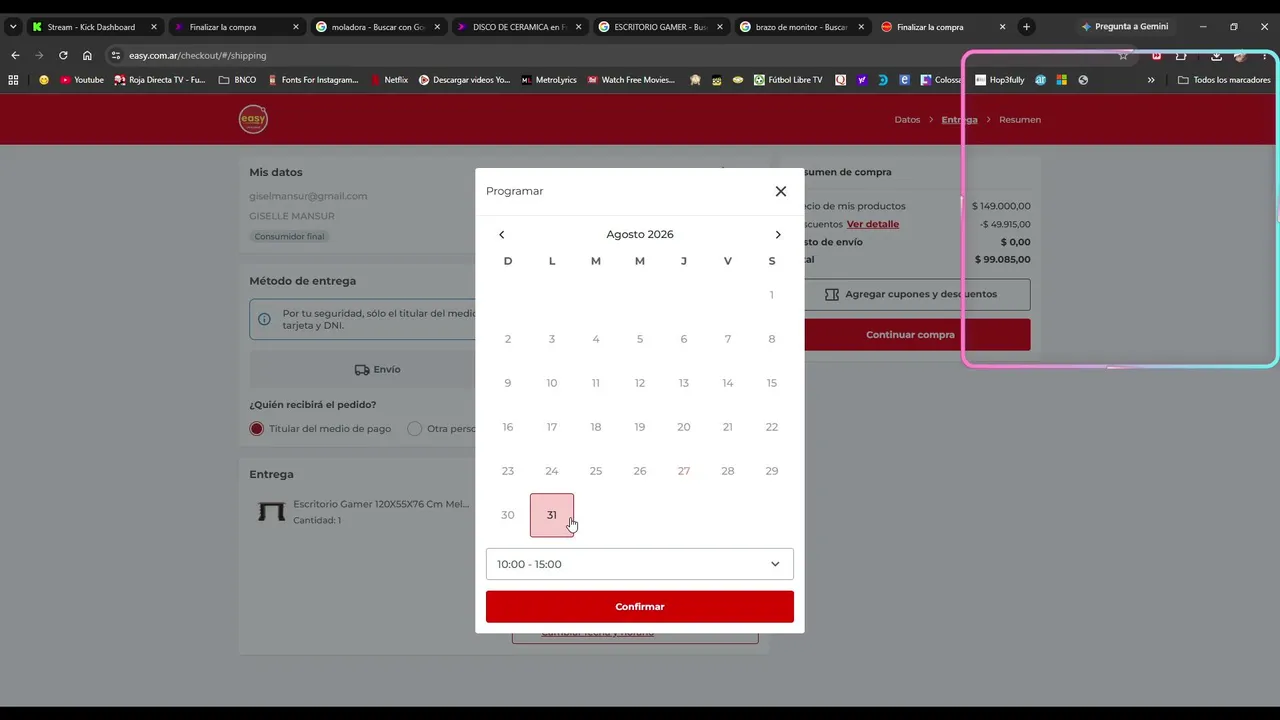Open the Hop3fully bookmark
The width and height of the screenshot is (1280, 720).
(999, 80)
